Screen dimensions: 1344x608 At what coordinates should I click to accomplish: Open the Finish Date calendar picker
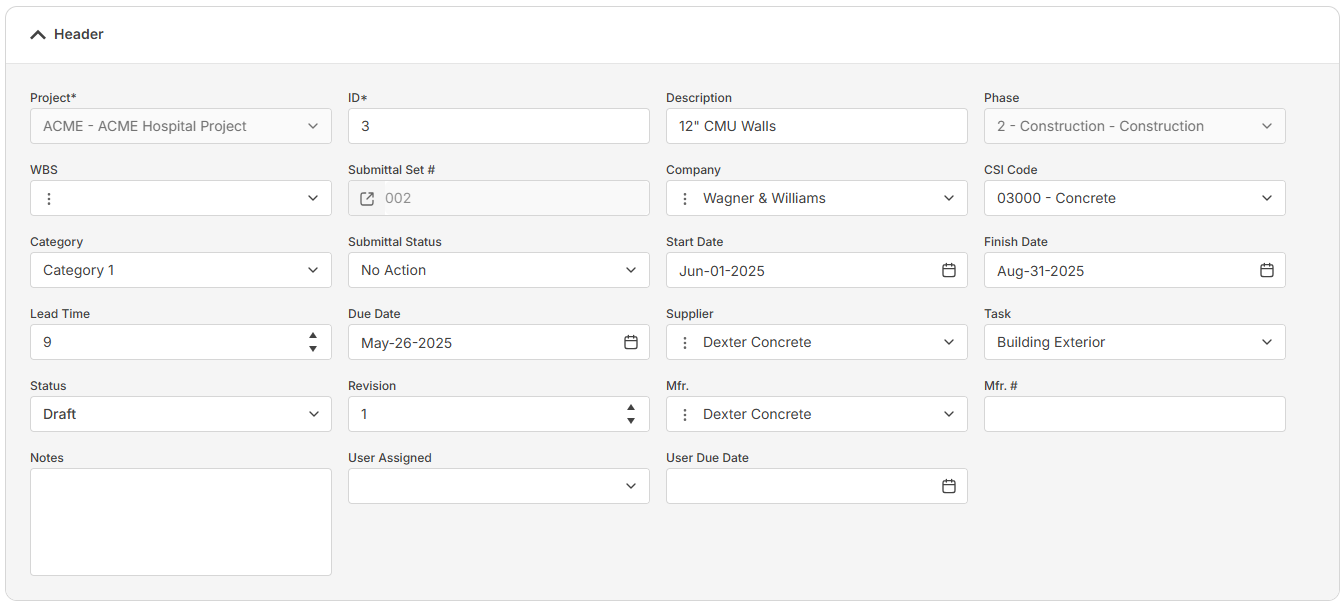click(1267, 270)
